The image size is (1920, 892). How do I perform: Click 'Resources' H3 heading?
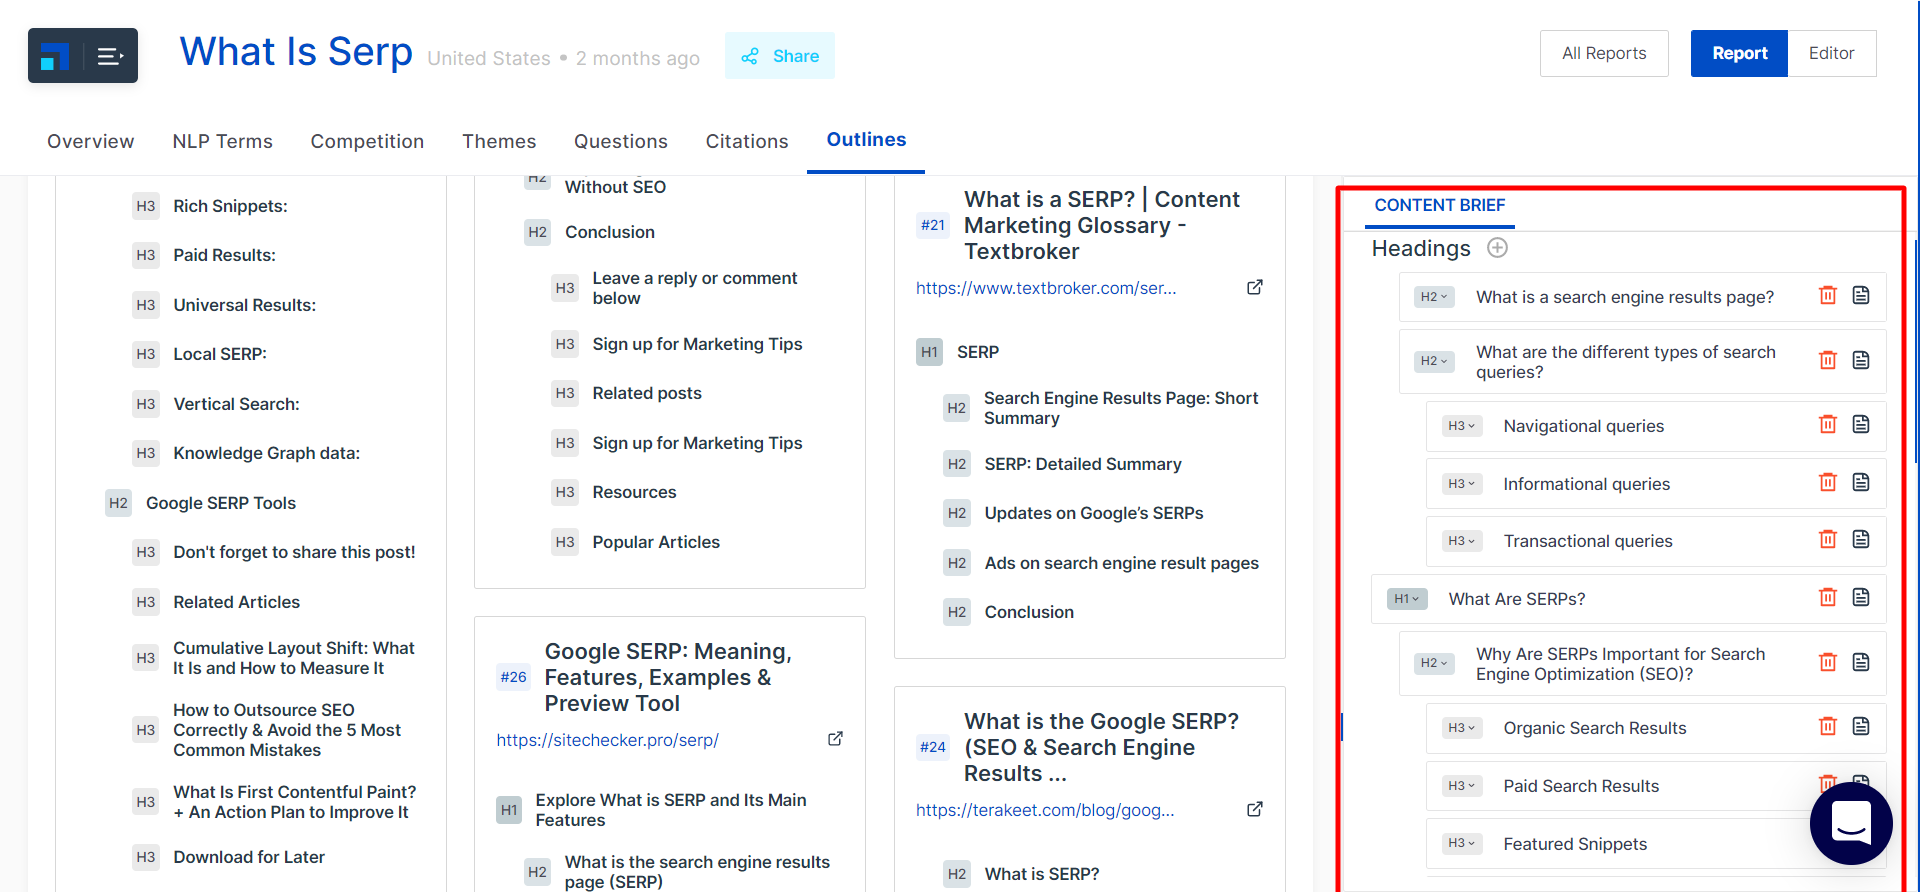tap(634, 492)
